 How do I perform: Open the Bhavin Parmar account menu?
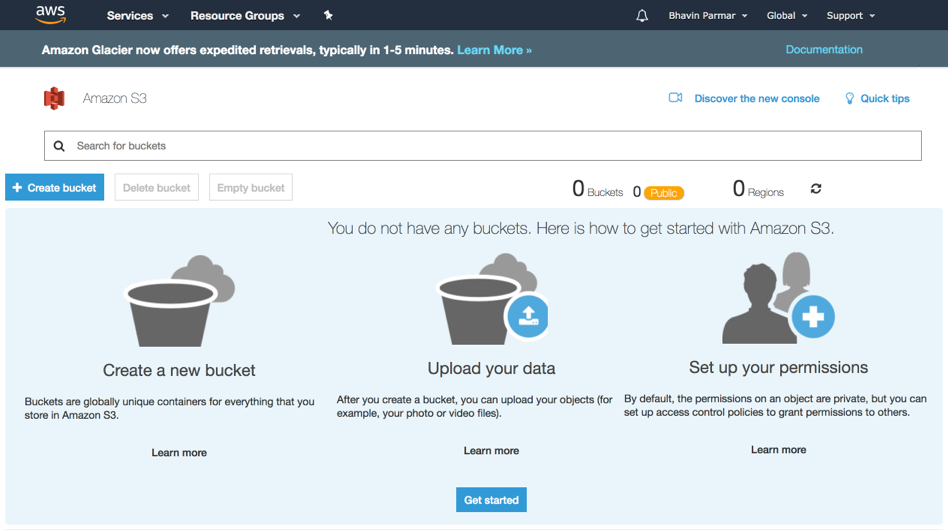coord(707,16)
